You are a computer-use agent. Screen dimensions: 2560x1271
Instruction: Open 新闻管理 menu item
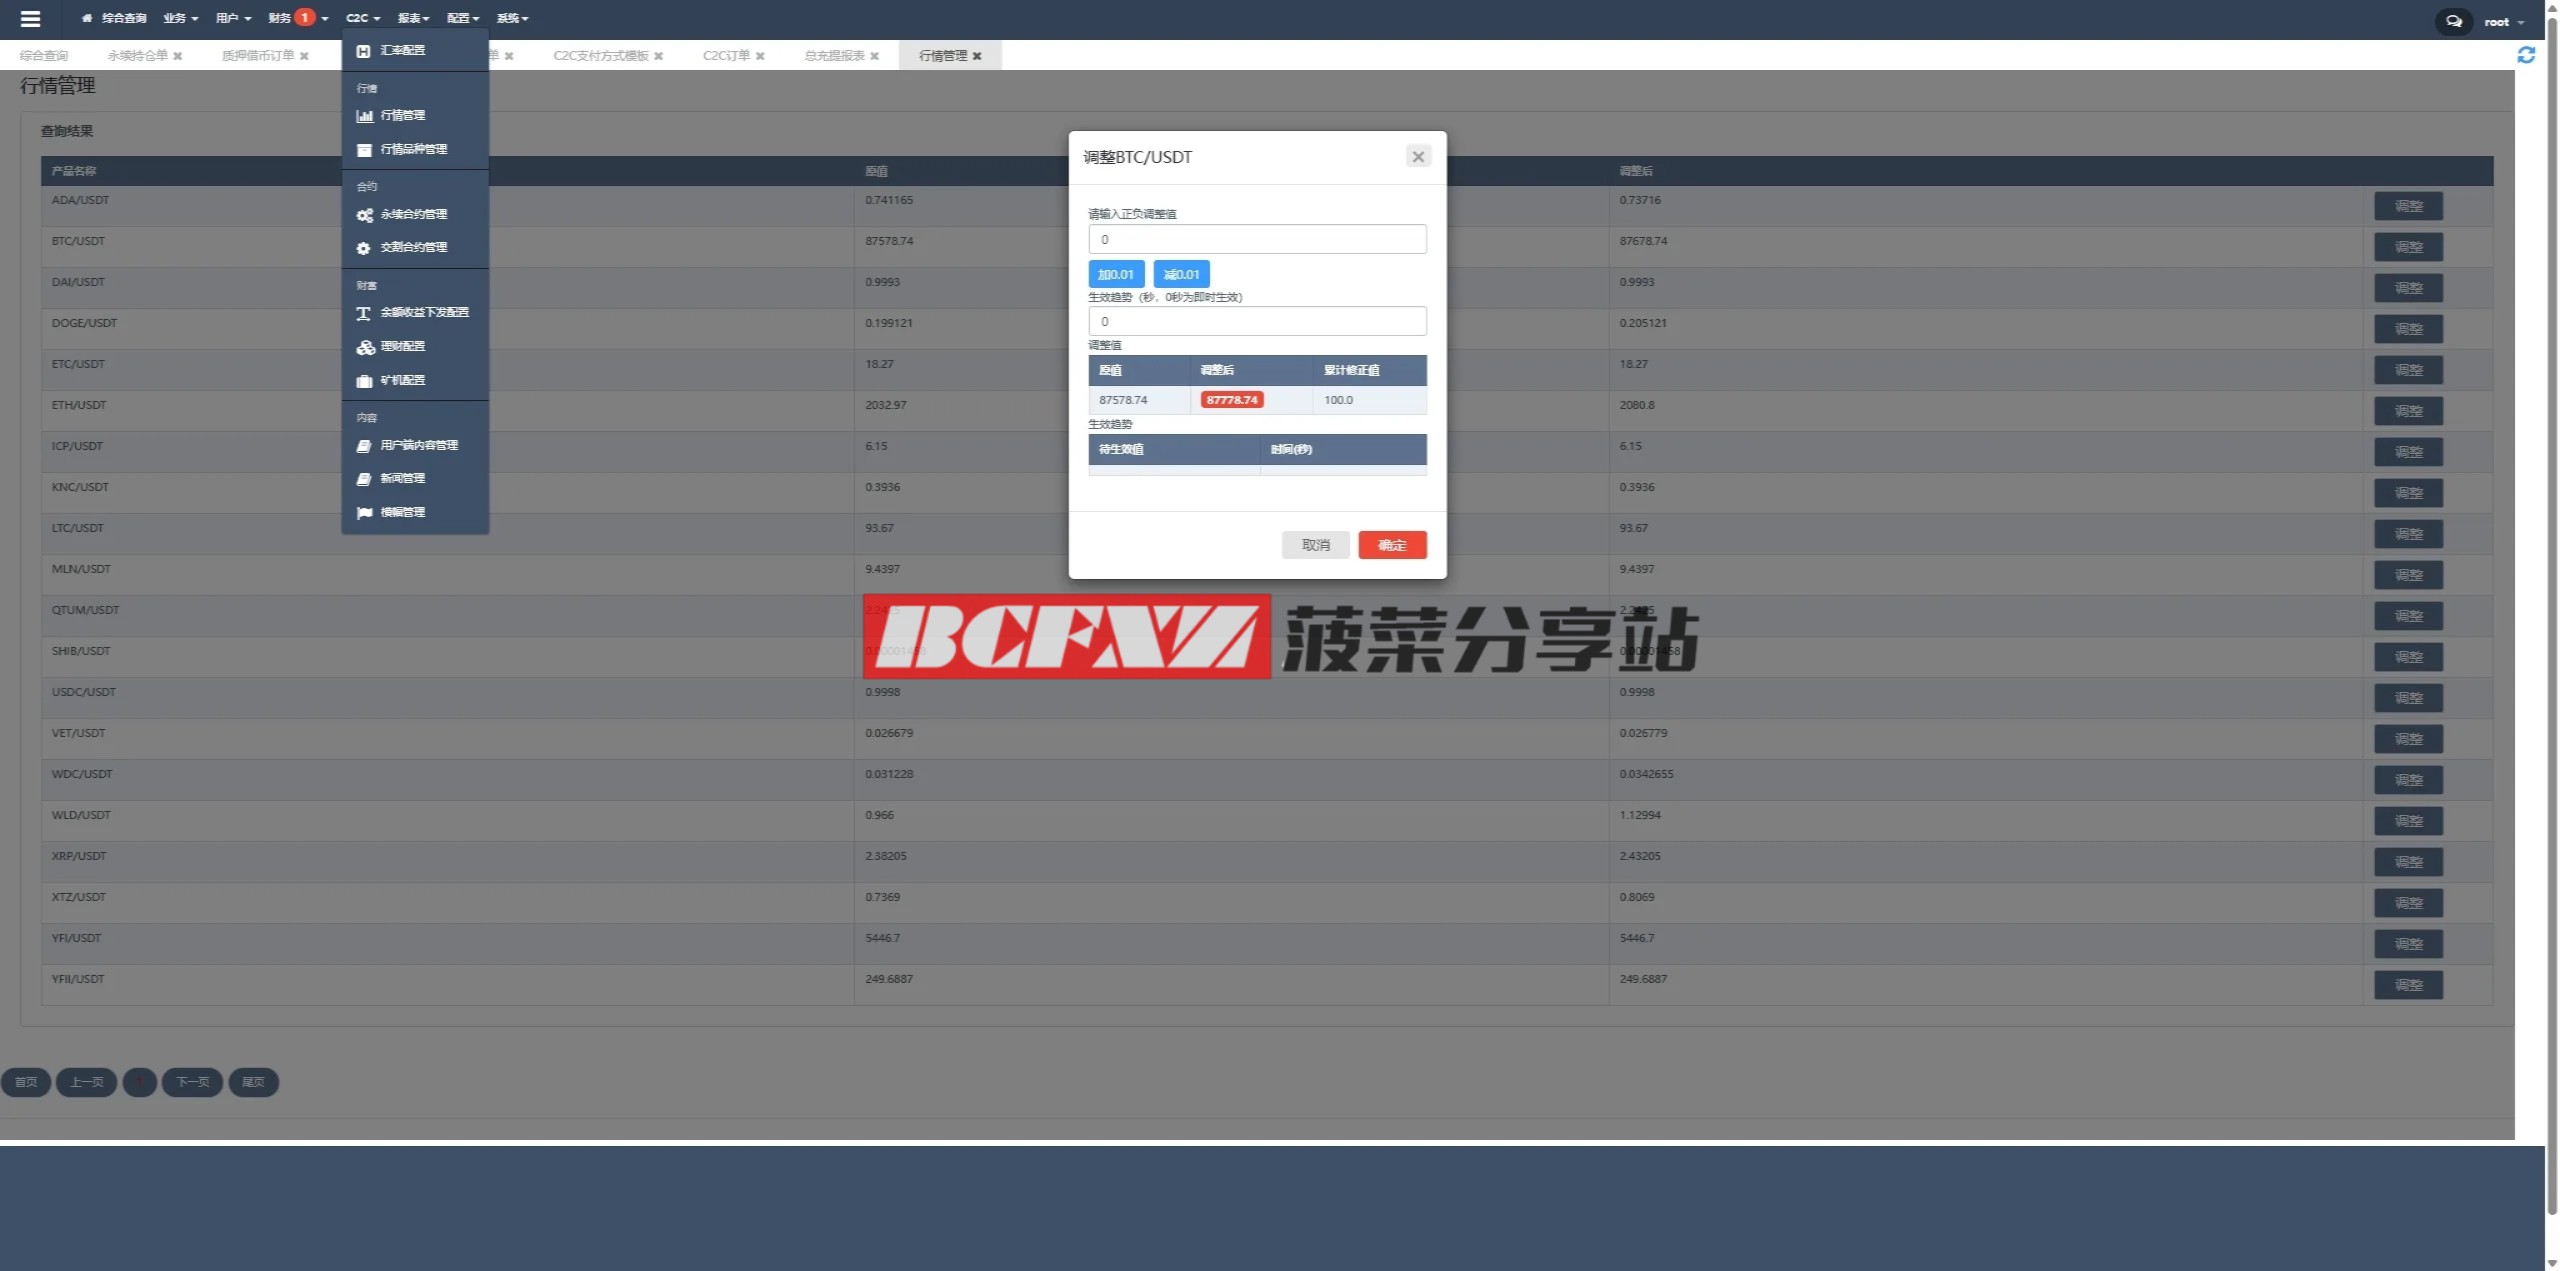[x=402, y=478]
